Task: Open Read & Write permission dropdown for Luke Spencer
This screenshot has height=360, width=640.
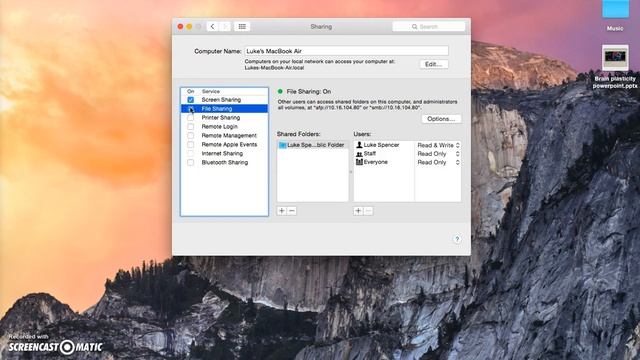Action: 438,145
